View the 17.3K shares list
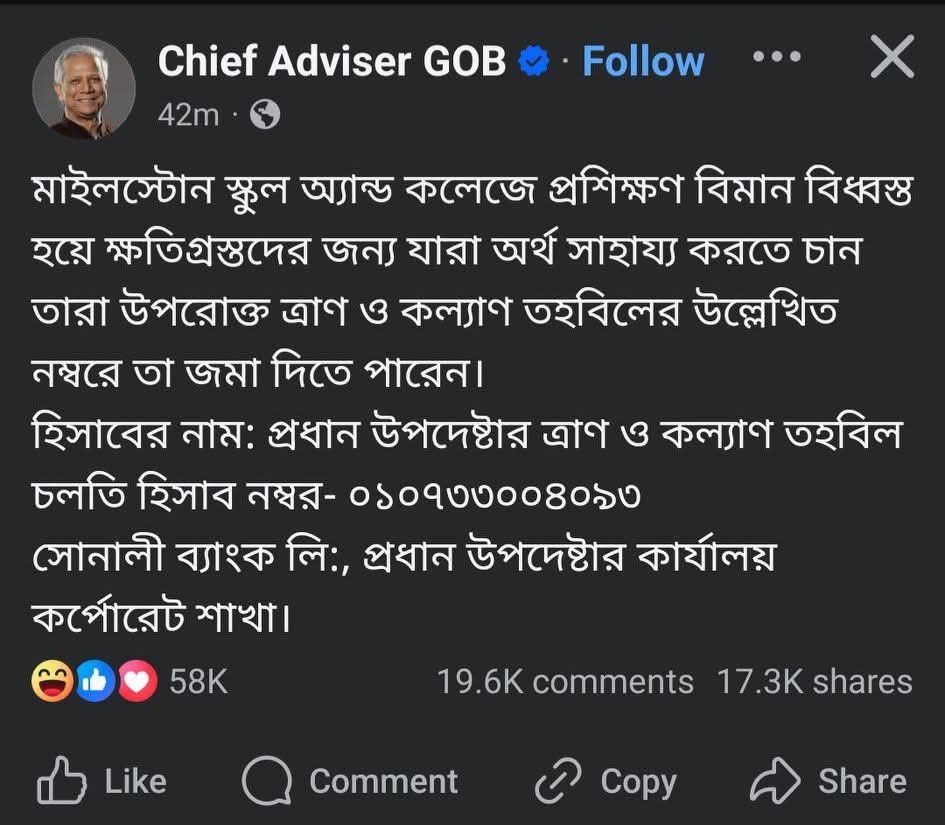 [x=814, y=682]
